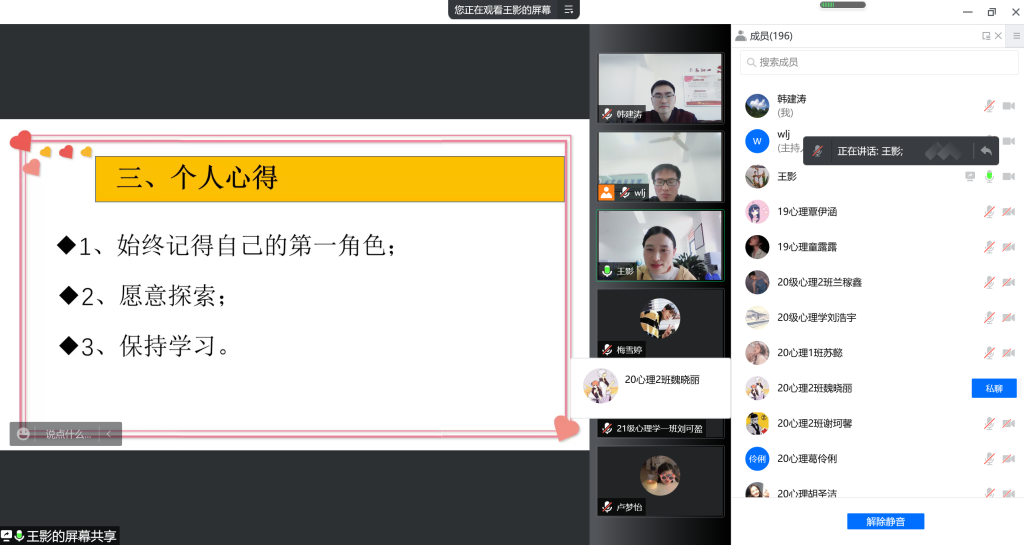Screen dimensions: 1024x545
Task: Toggle 19心理童露露's camera-off icon
Action: pos(1008,247)
